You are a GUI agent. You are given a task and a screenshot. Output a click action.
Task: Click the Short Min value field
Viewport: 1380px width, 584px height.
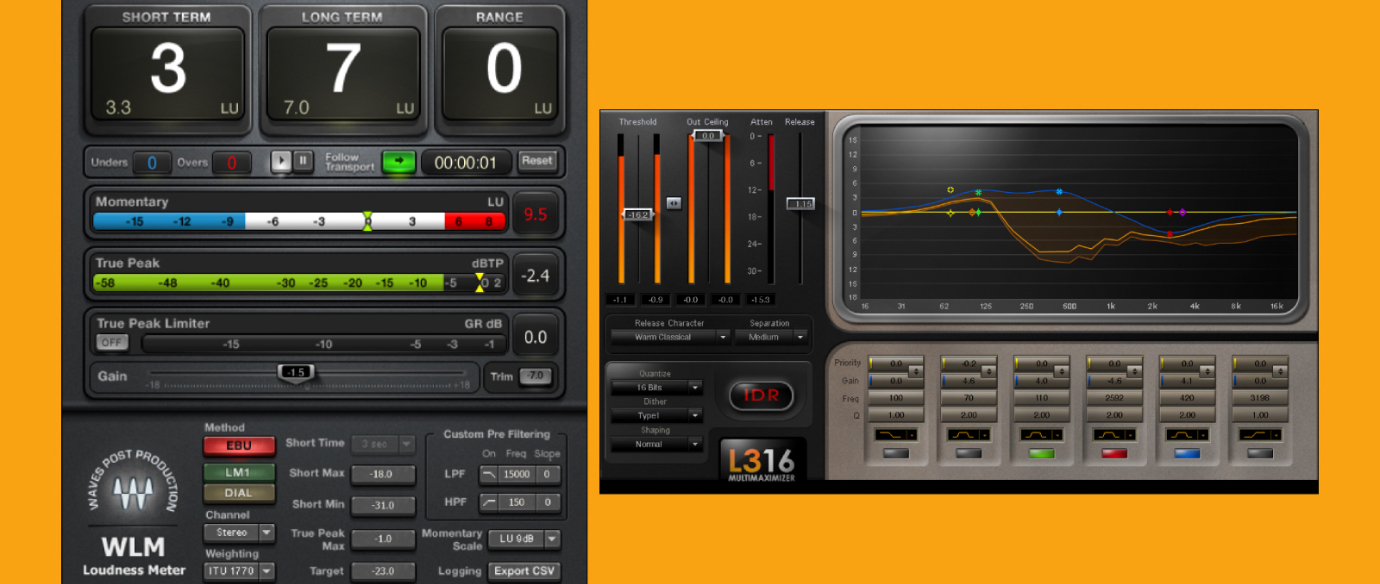pos(383,505)
